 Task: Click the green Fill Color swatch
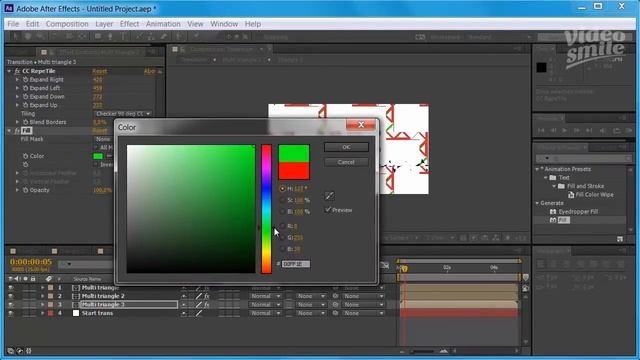pos(98,156)
